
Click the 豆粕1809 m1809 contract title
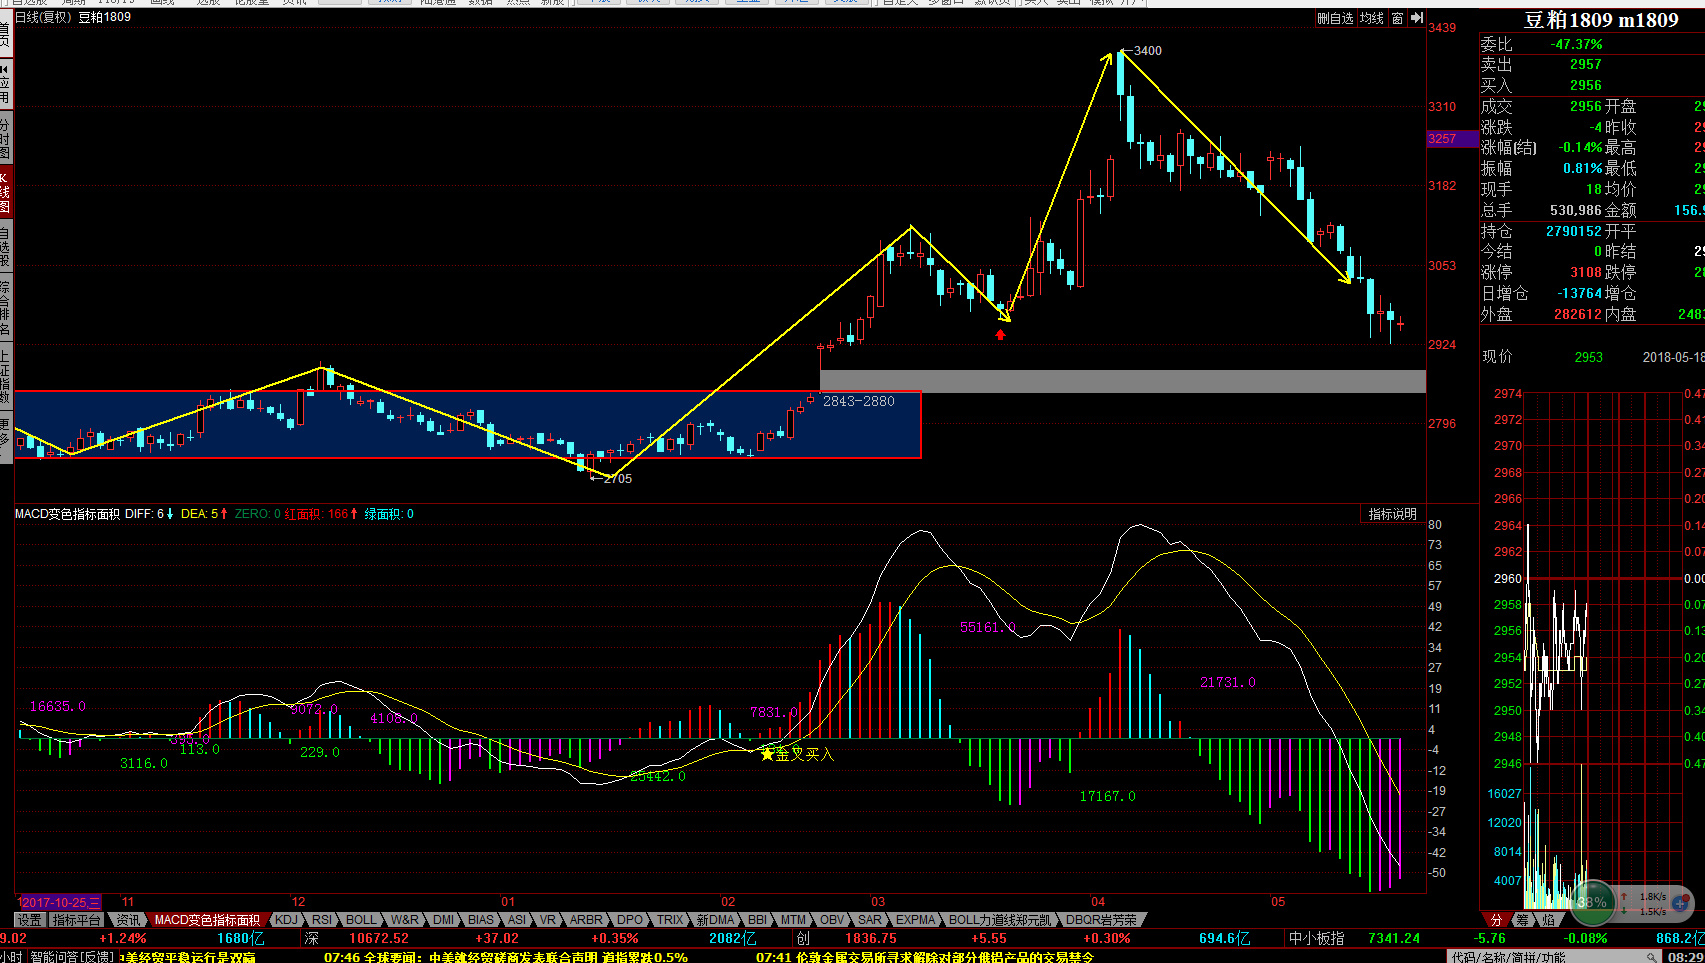[x=1600, y=20]
